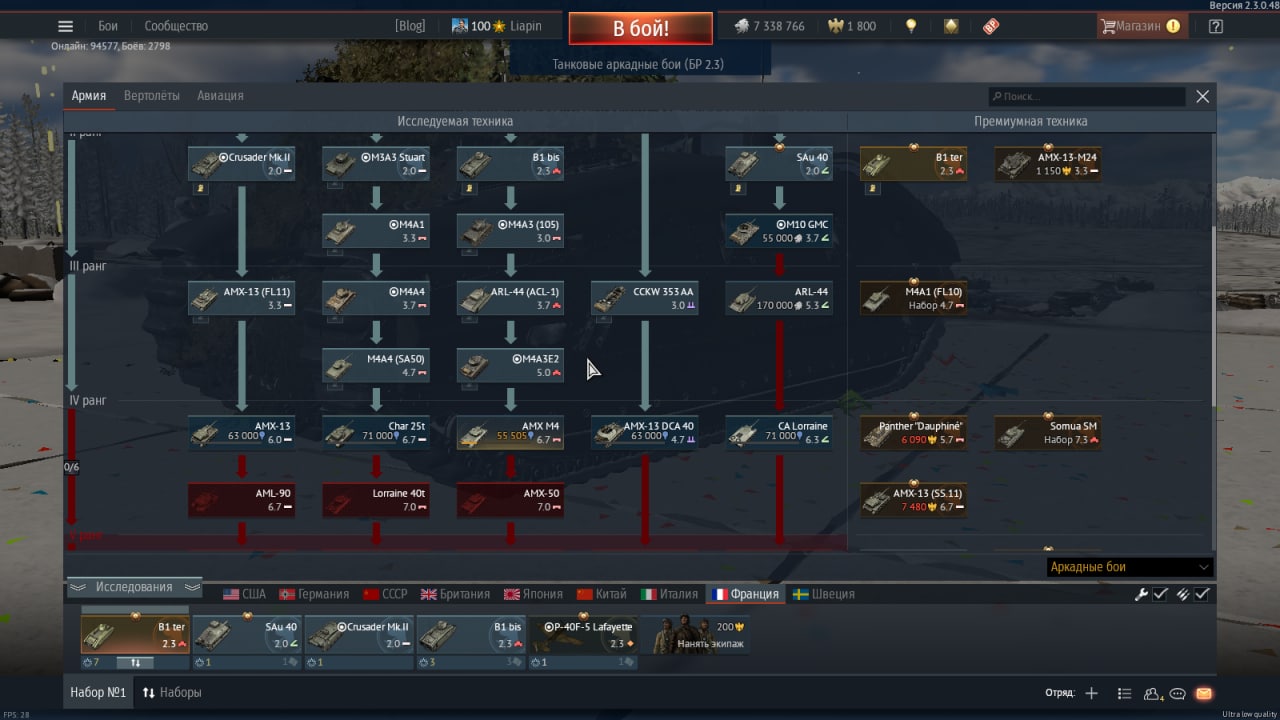The width and height of the screenshot is (1280, 720).
Task: Select CCKW 353 AA vehicle card
Action: pyautogui.click(x=644, y=298)
